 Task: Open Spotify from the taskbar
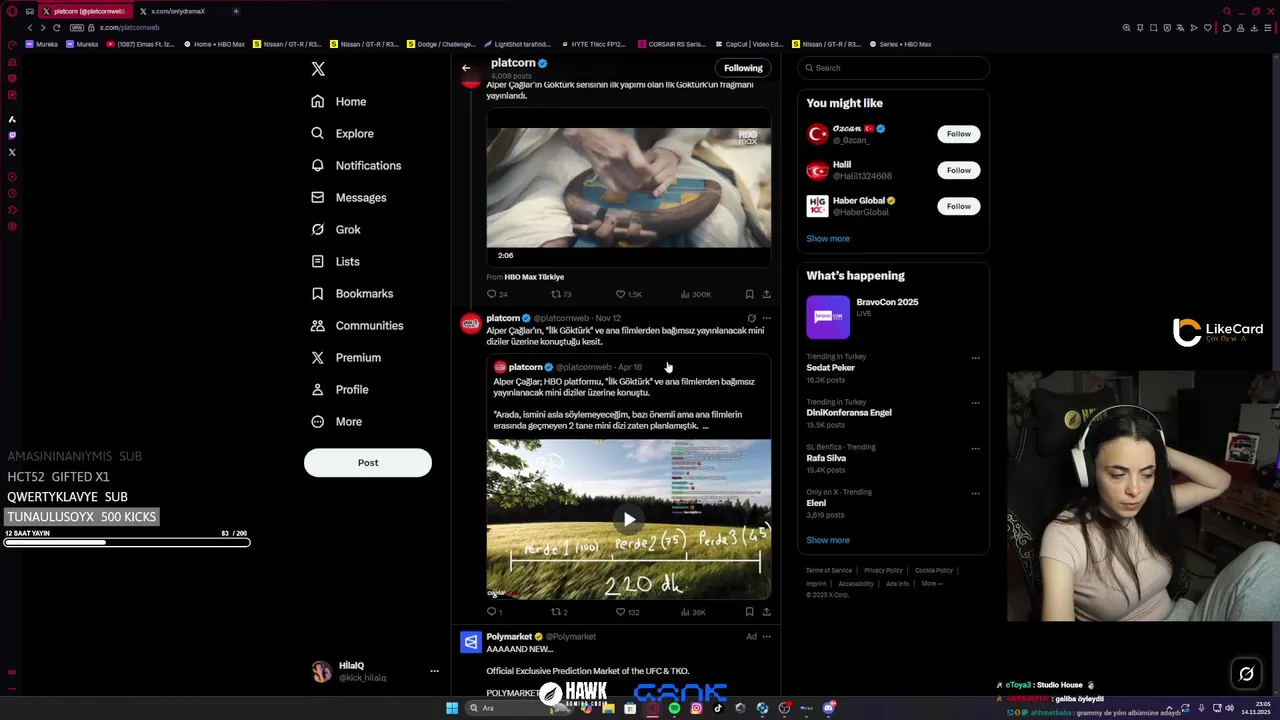click(x=674, y=708)
